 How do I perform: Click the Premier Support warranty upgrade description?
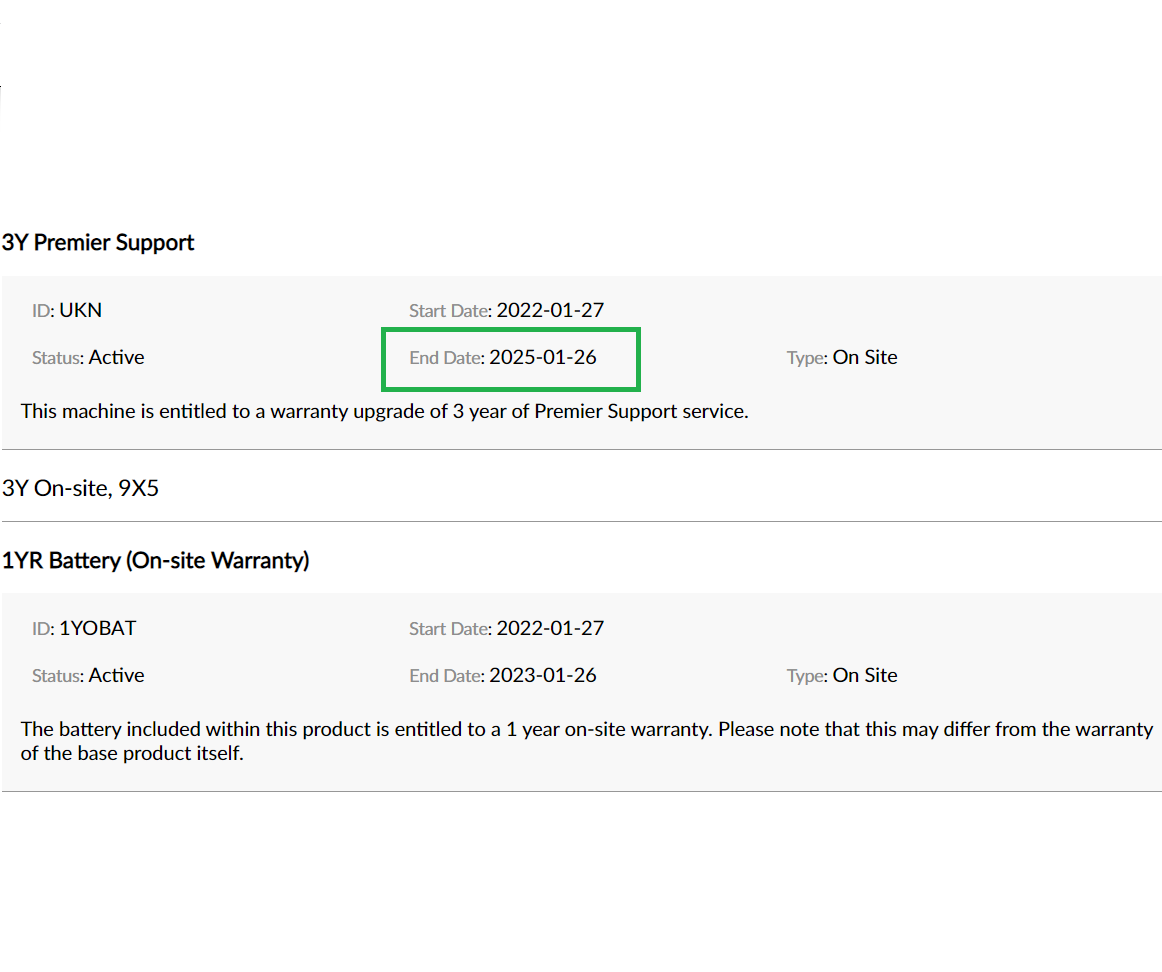[384, 411]
